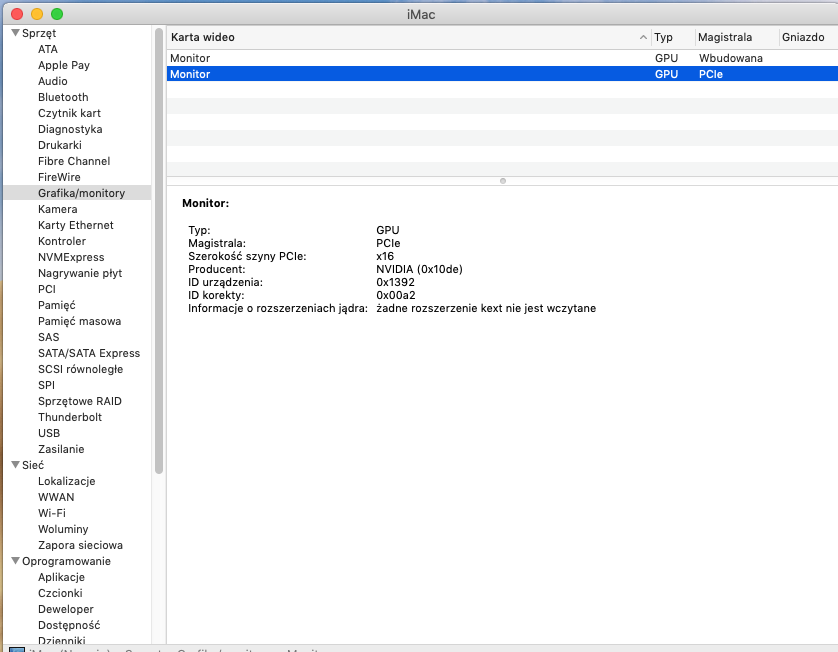Select Woluminy in the sidebar

[63, 530]
